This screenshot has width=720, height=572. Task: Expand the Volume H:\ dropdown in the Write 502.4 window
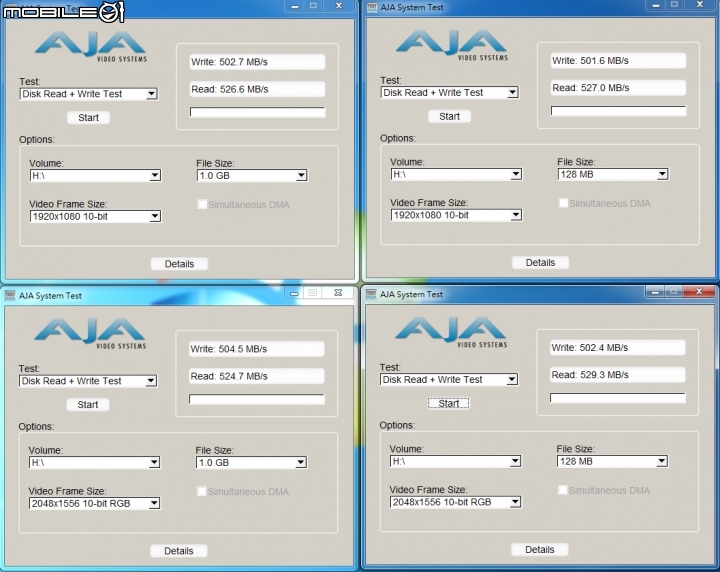coord(455,461)
